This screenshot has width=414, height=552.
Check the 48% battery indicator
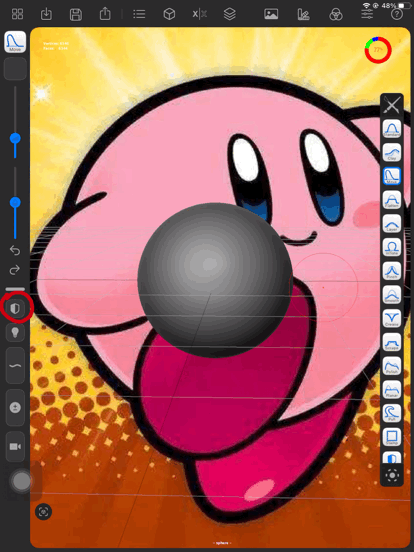tap(396, 6)
